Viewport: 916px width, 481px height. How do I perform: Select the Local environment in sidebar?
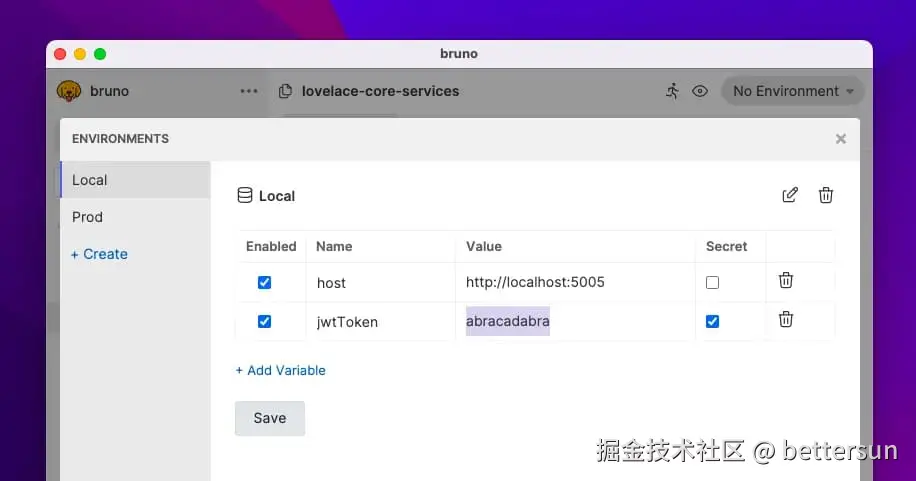[135, 180]
